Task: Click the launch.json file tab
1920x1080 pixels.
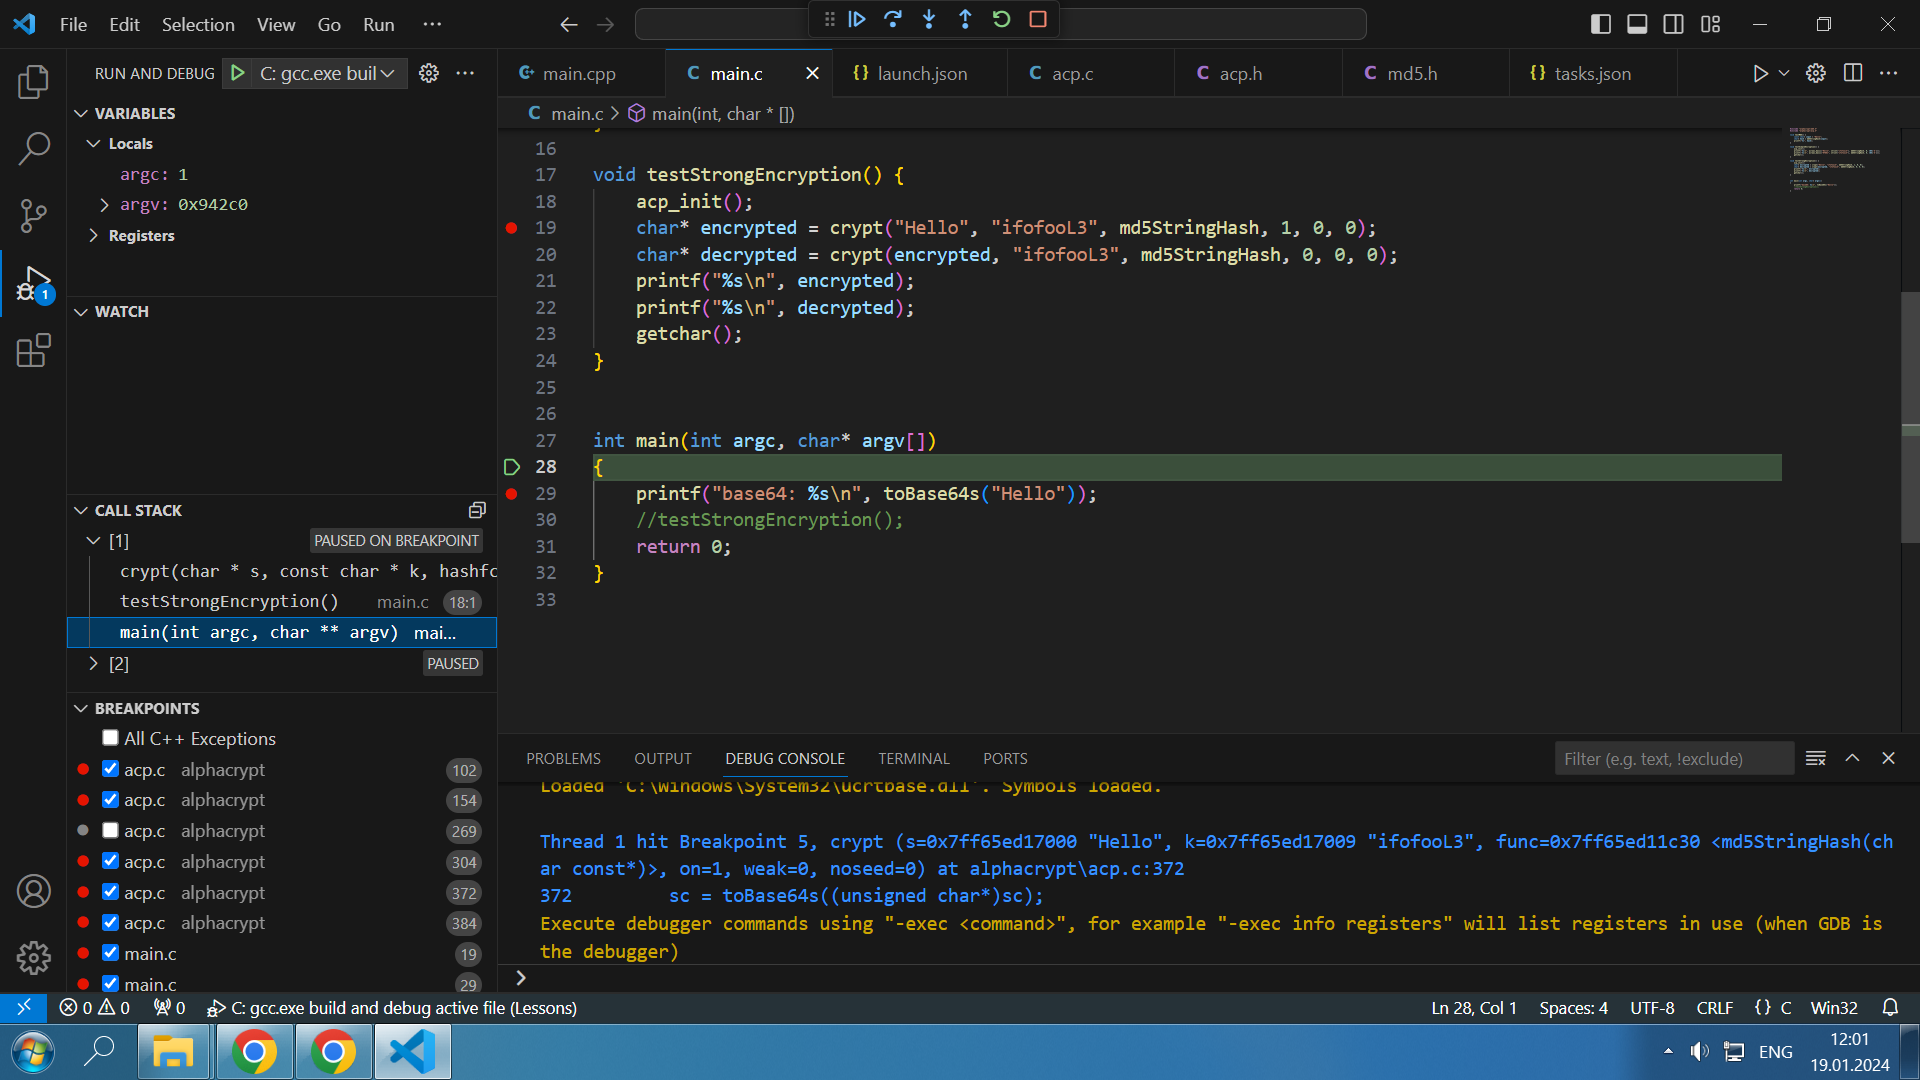Action: pos(923,73)
